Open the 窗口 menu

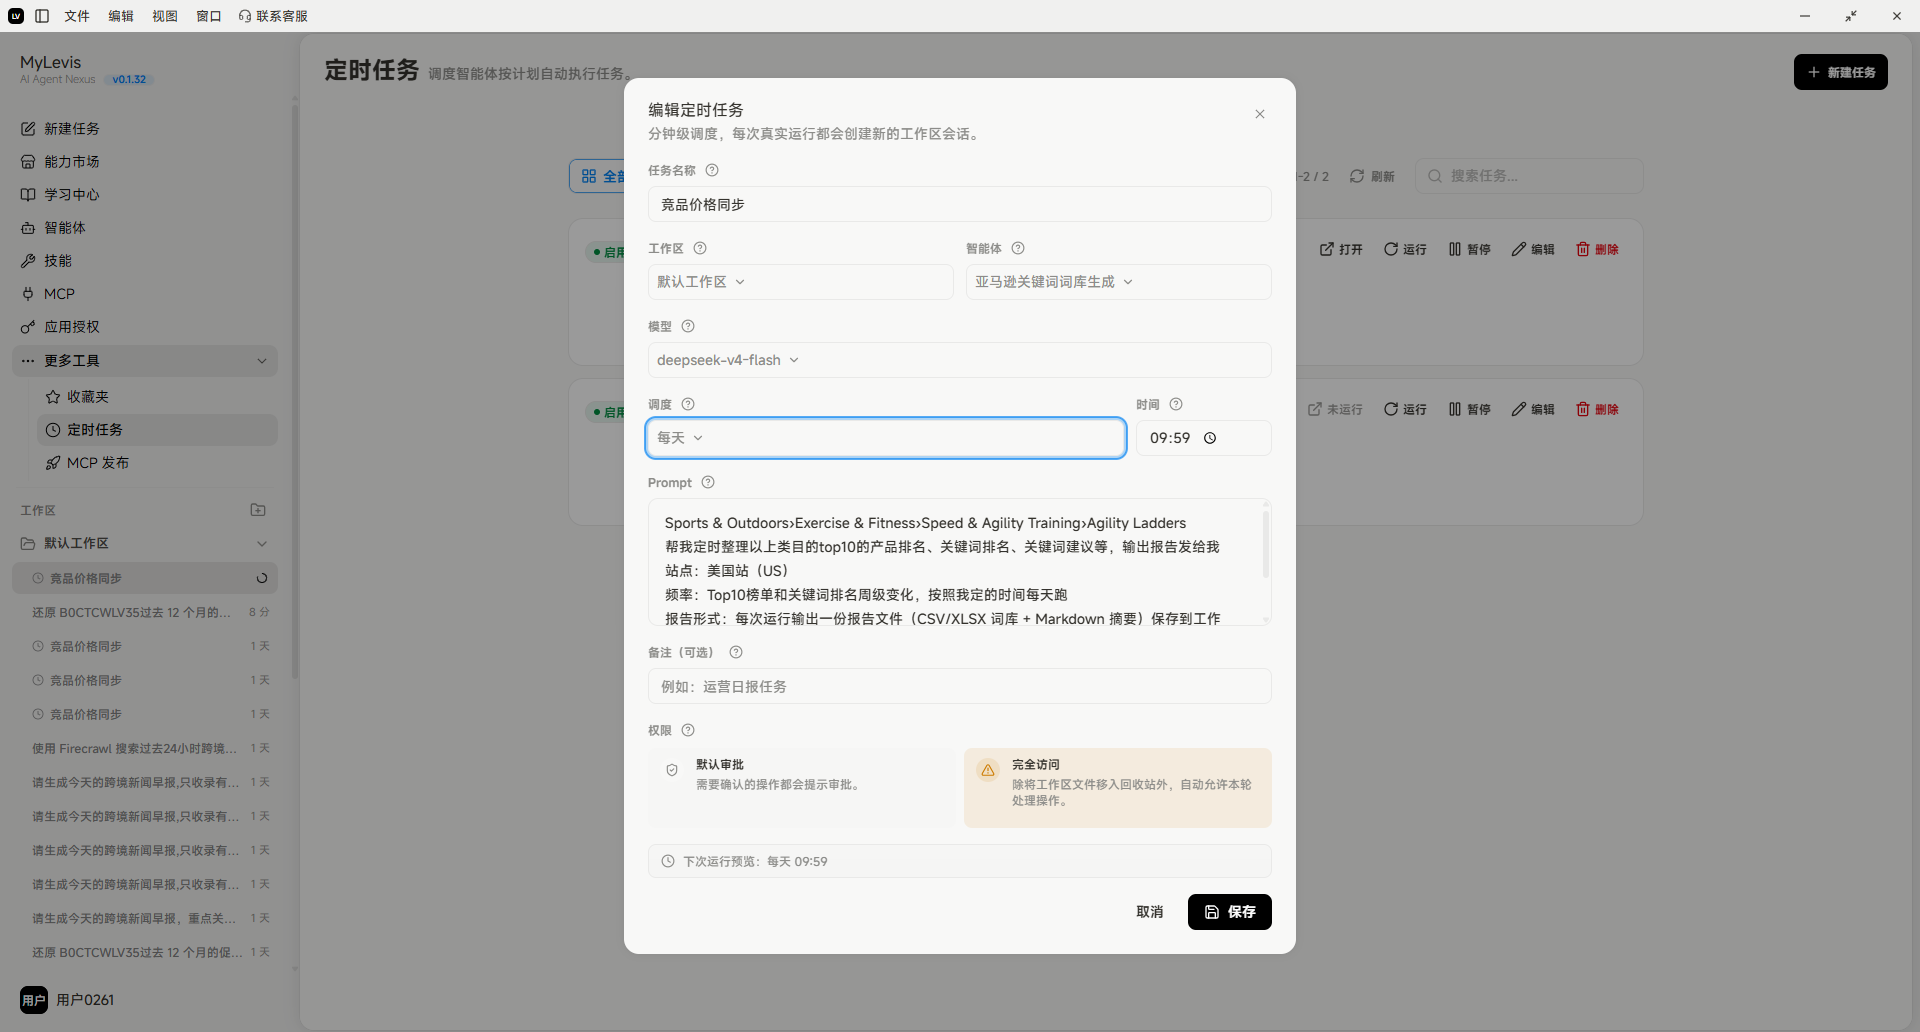209,16
